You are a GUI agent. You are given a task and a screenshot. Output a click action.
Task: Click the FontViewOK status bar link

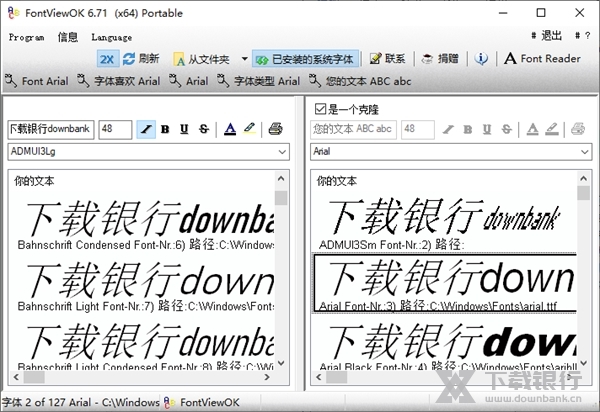(202, 402)
